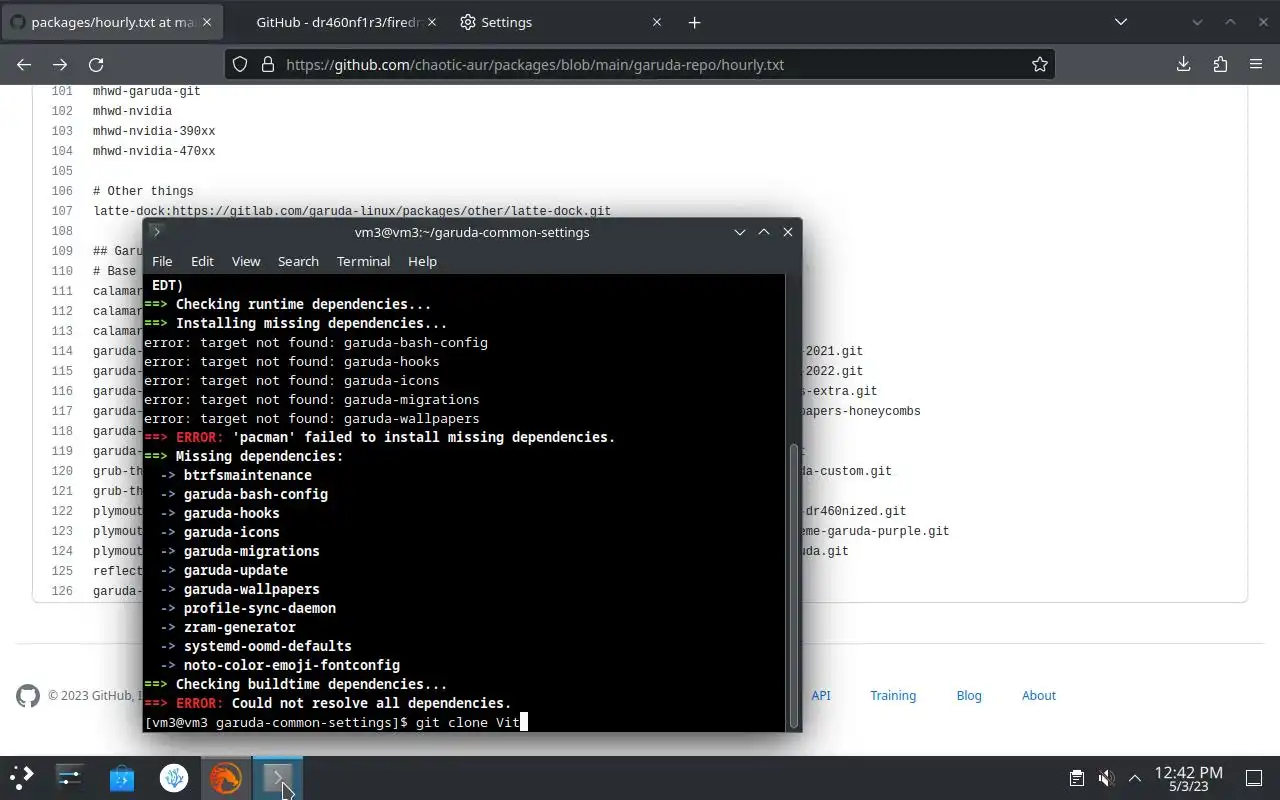Open the terminal View menu
This screenshot has height=800, width=1280.
246,261
